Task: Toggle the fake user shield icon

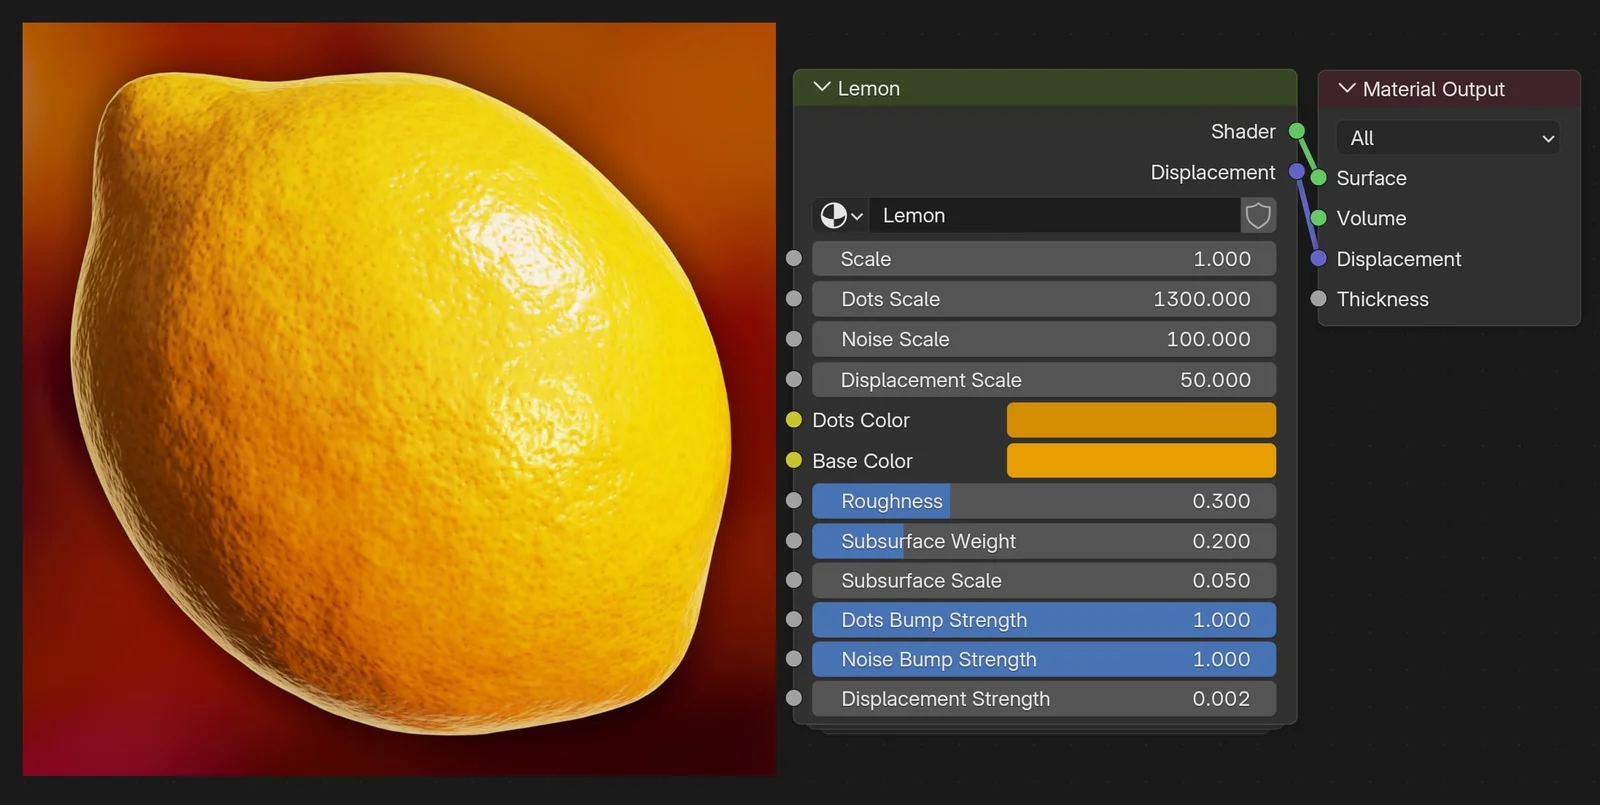Action: coord(1258,215)
